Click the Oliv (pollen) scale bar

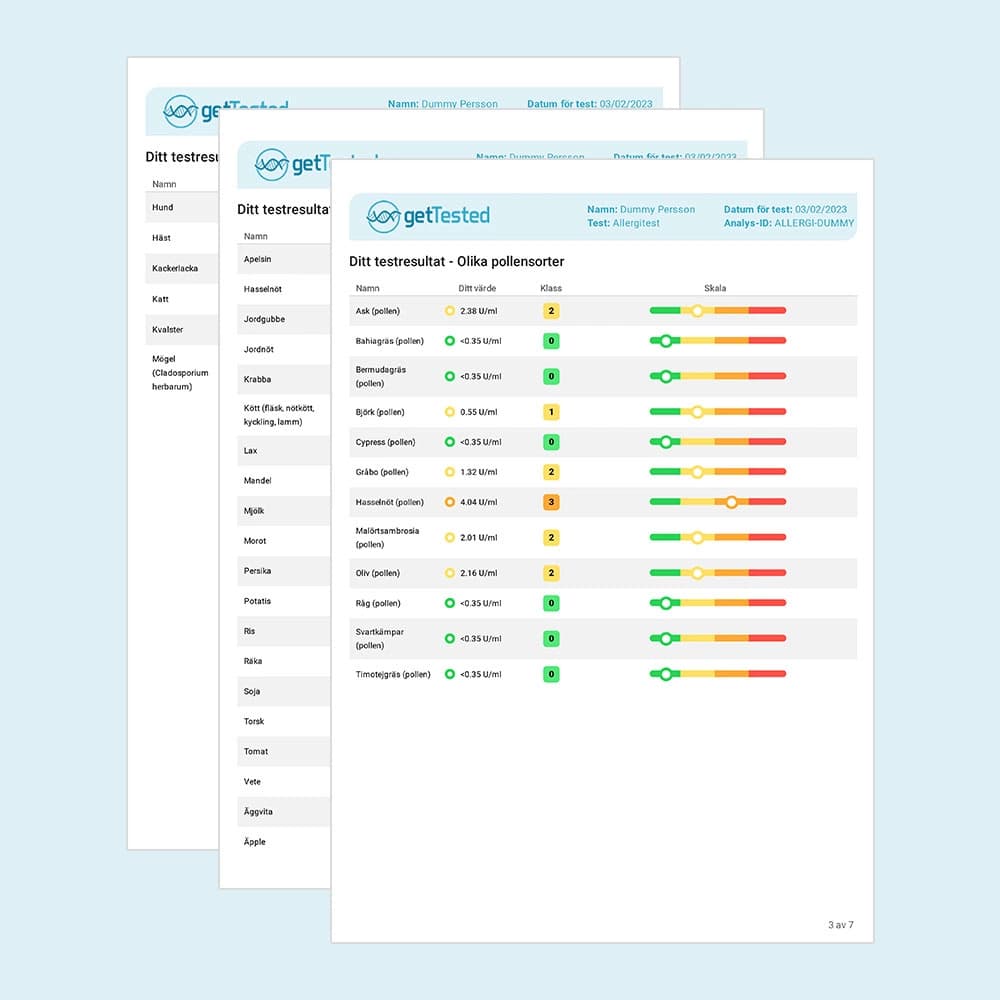coord(717,573)
